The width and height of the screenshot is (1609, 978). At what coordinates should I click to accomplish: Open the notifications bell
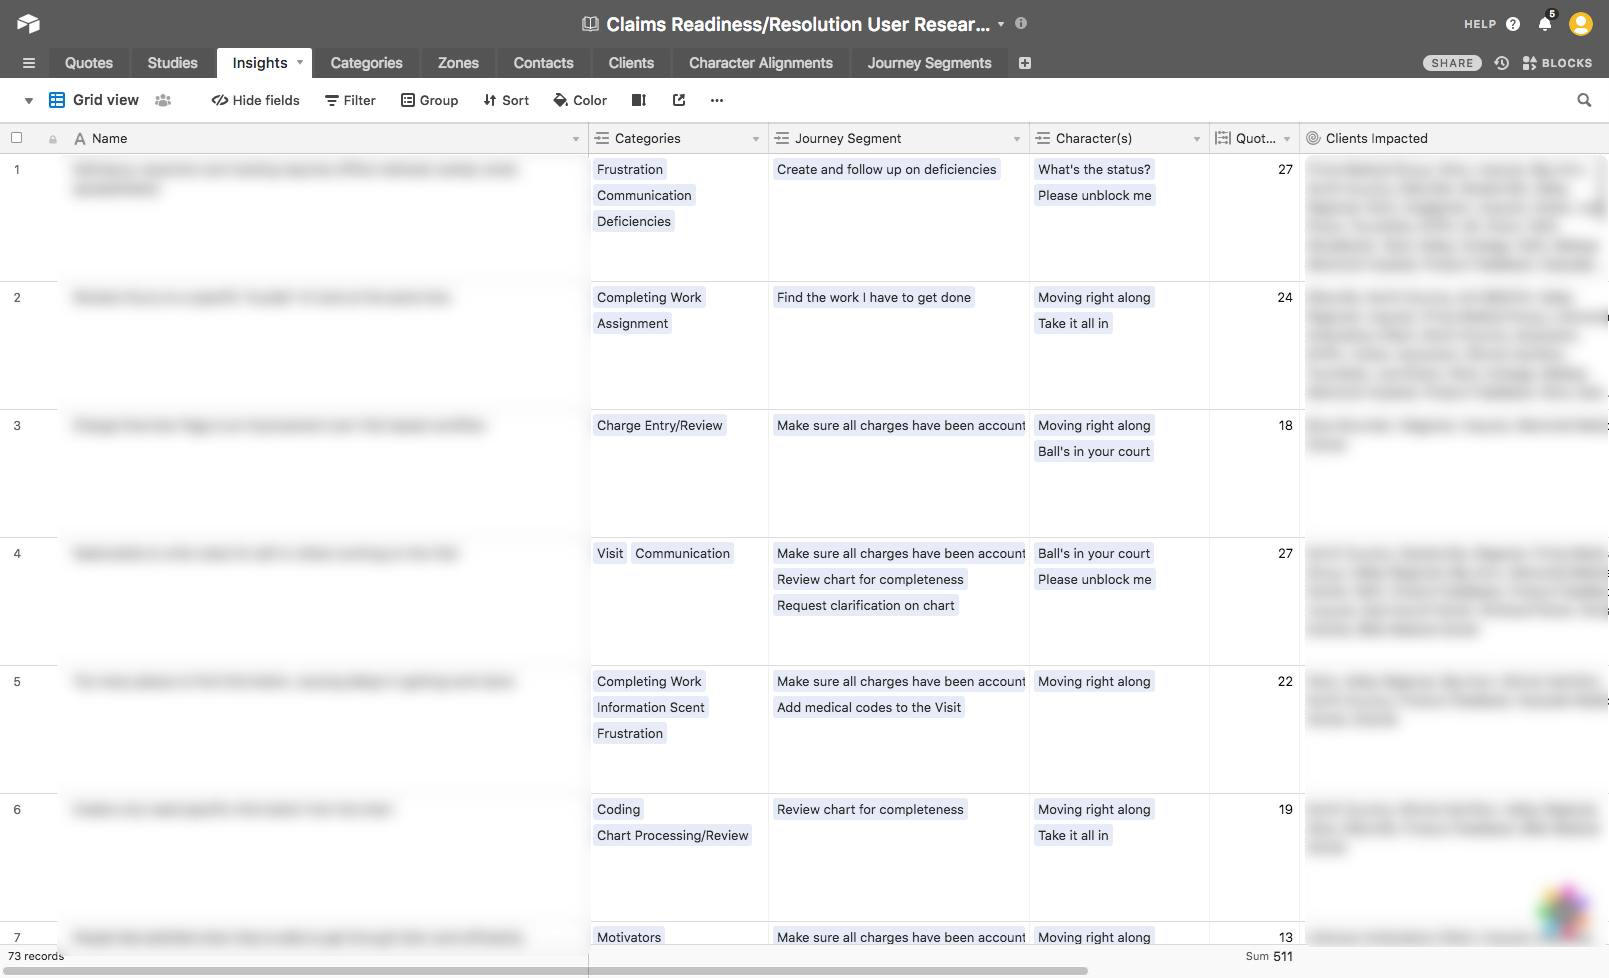point(1545,23)
